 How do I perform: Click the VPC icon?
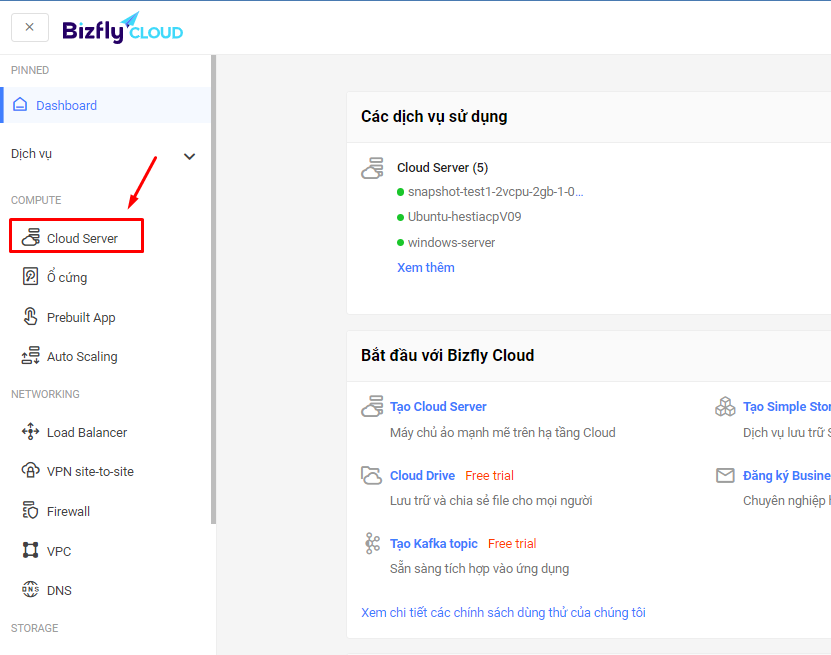(30, 550)
